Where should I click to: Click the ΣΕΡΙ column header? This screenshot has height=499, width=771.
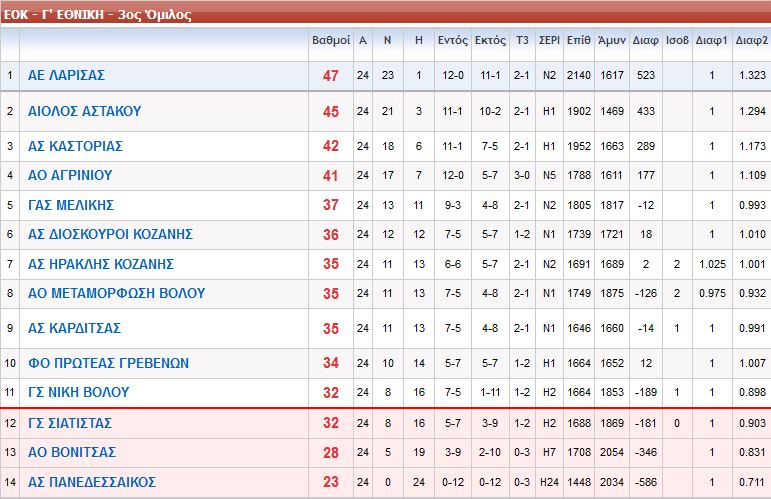click(x=549, y=41)
